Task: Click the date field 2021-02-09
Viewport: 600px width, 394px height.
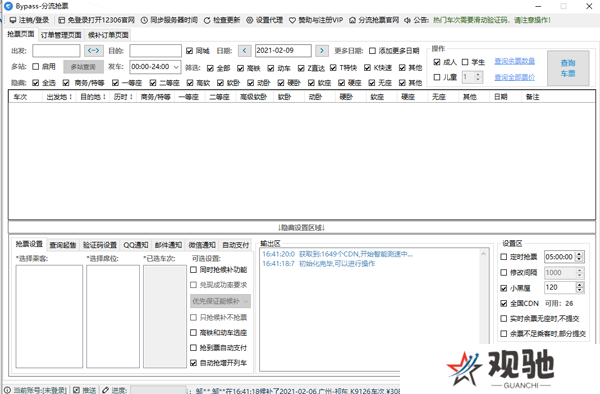Action: [x=283, y=50]
